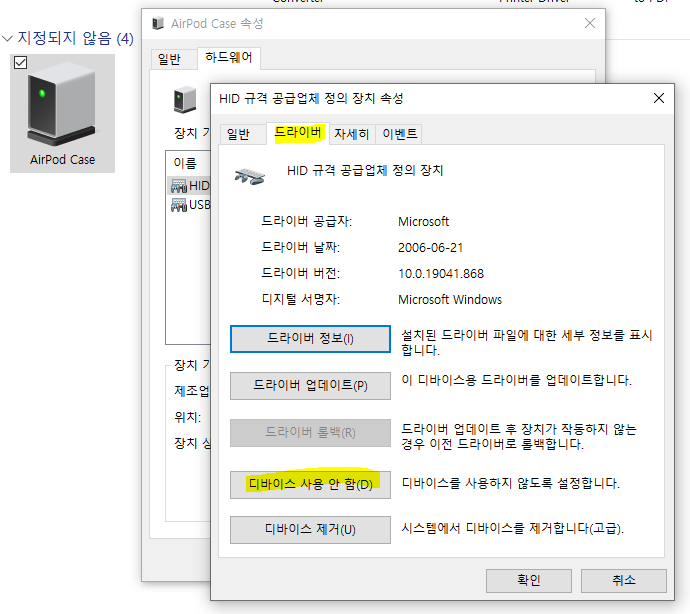Select the HID row in the device list

tap(190, 186)
